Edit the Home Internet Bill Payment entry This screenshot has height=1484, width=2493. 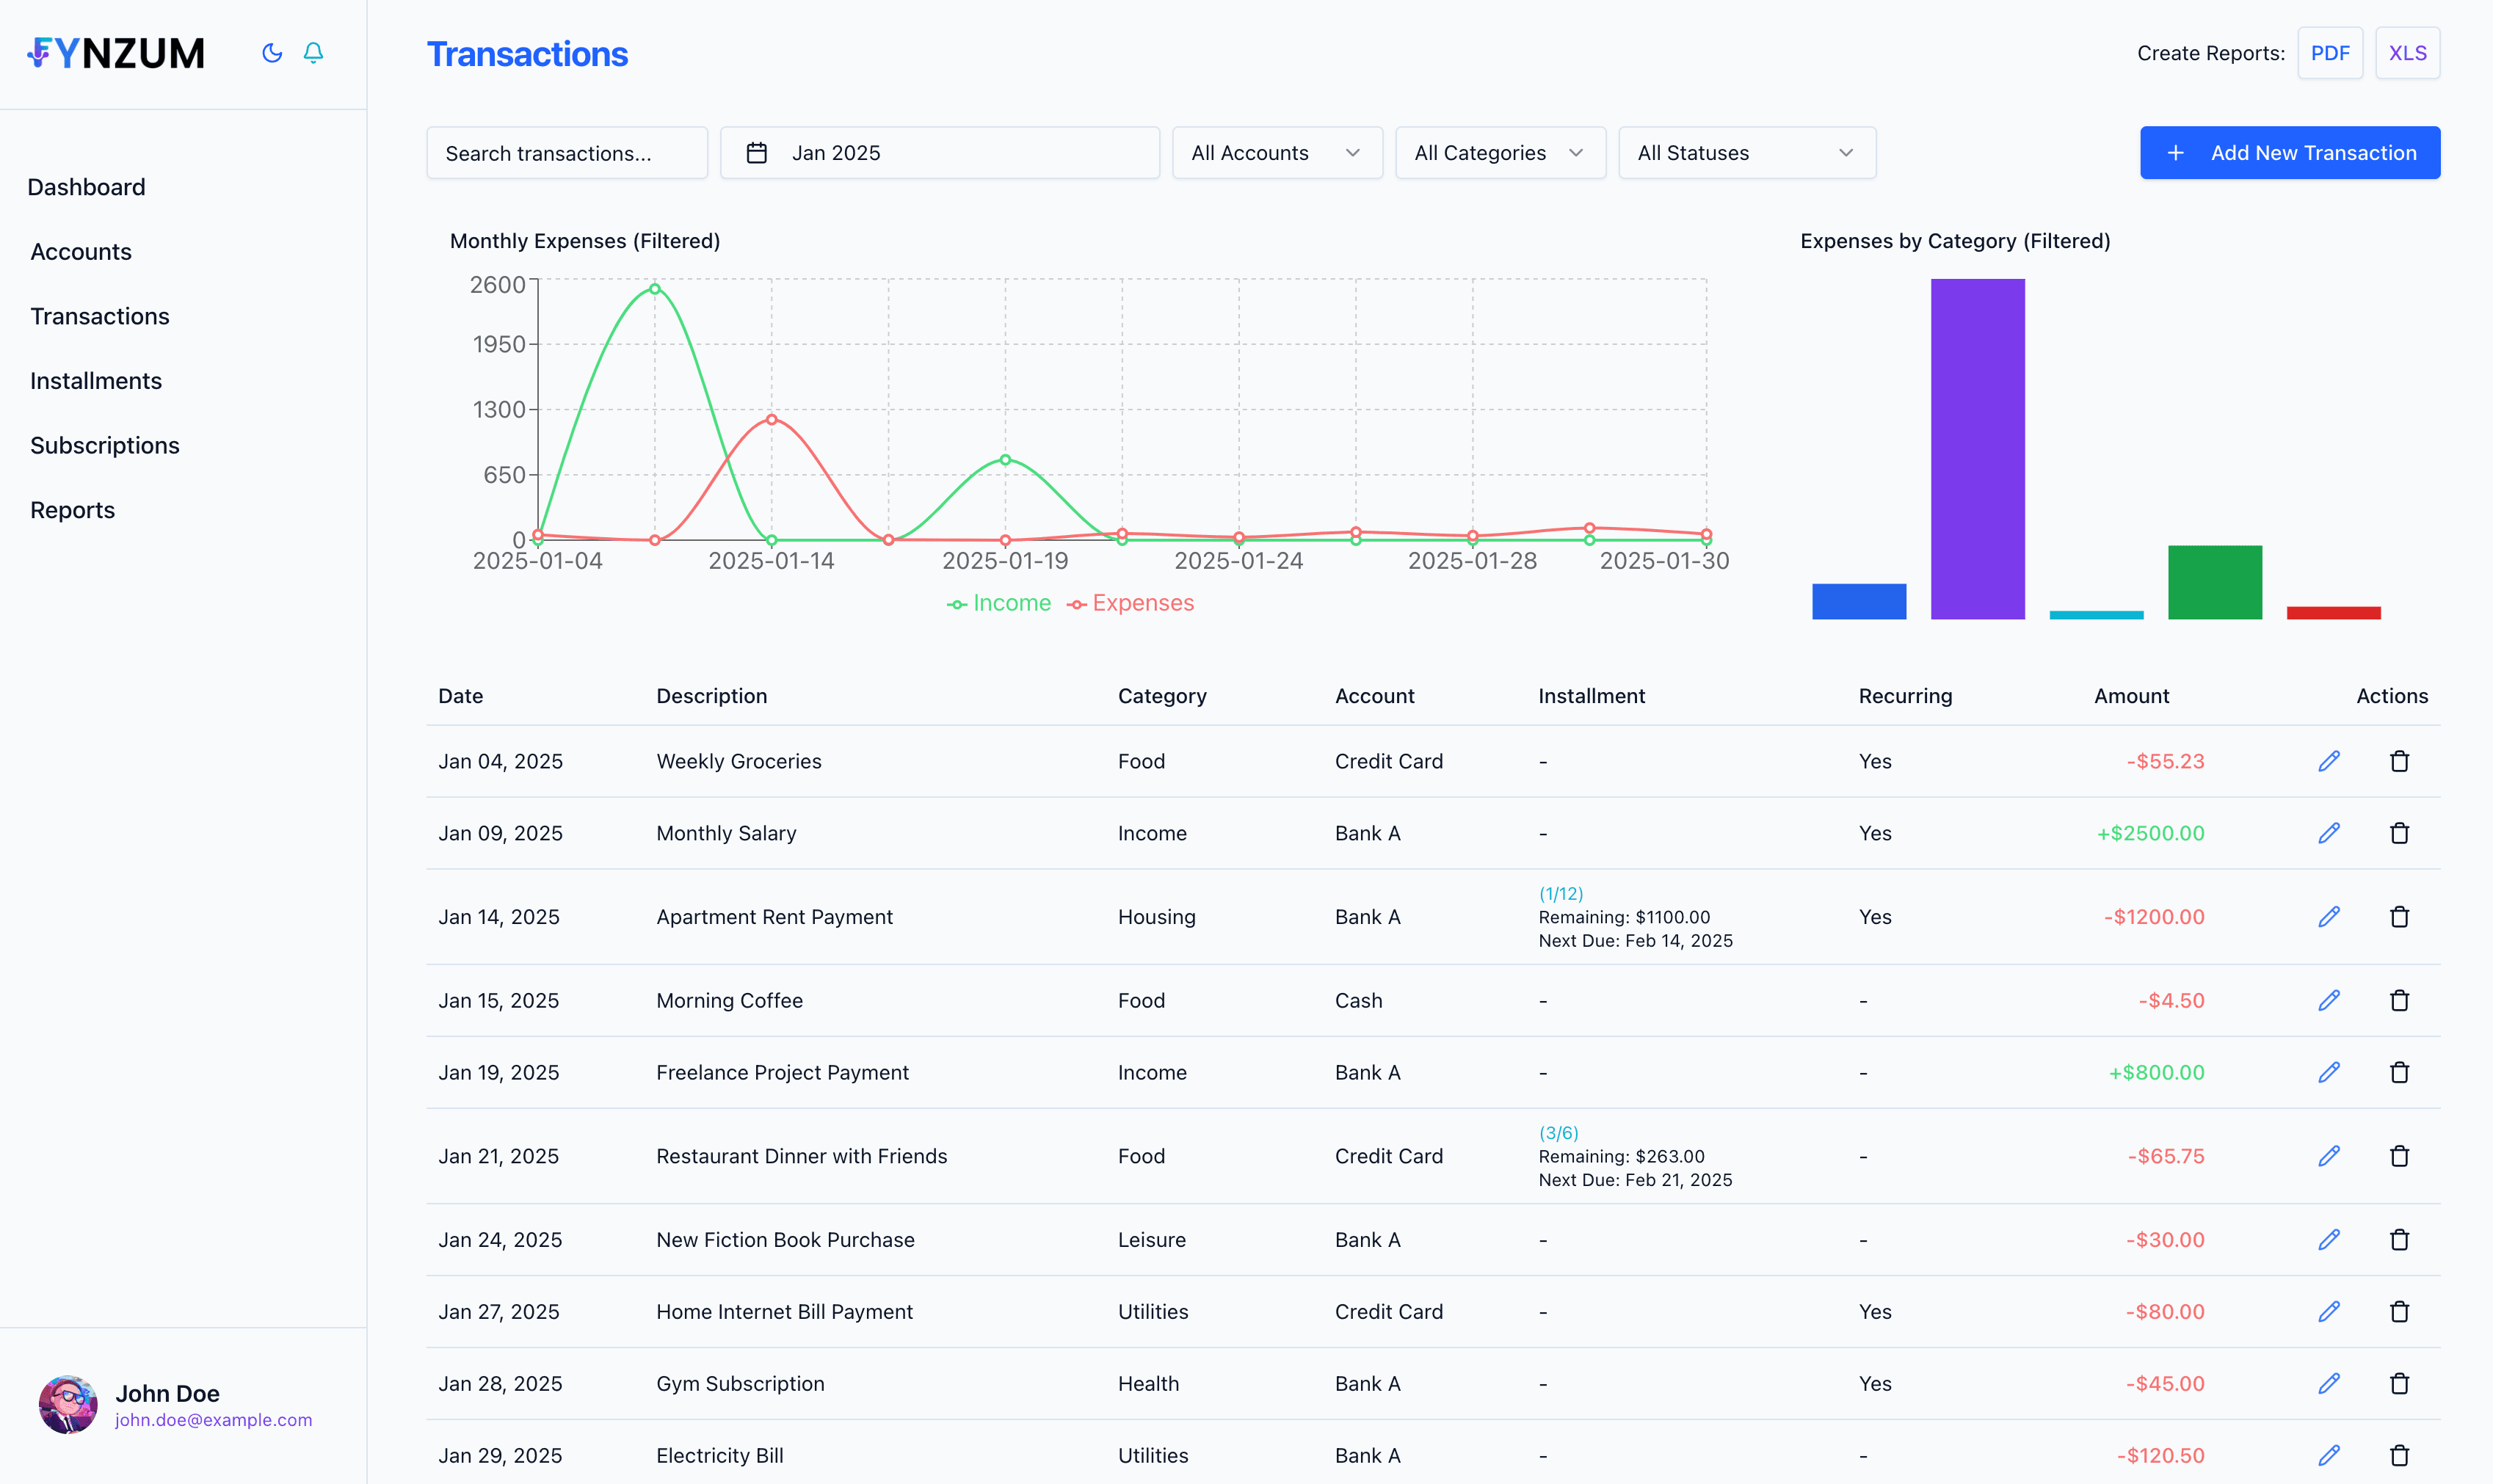point(2330,1311)
